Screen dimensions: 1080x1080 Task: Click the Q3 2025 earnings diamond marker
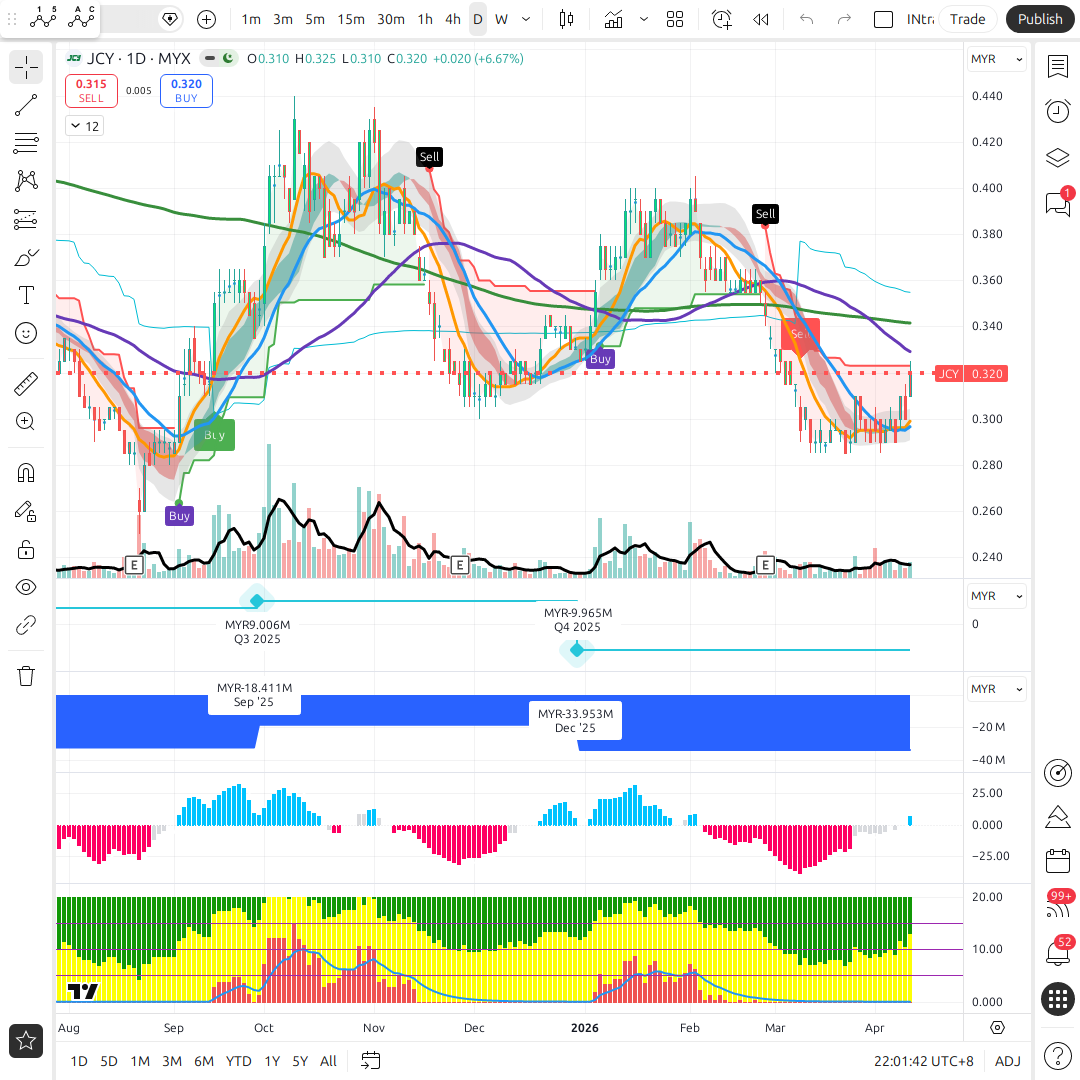(x=256, y=600)
